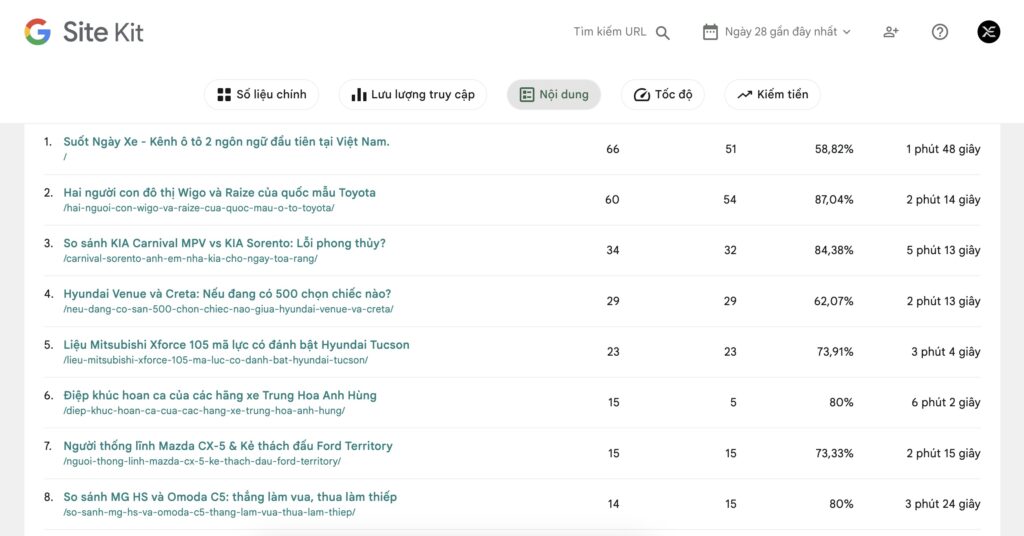The width and height of the screenshot is (1024, 536).
Task: Click the 14 pageviews value in row 8
Action: (x=613, y=504)
